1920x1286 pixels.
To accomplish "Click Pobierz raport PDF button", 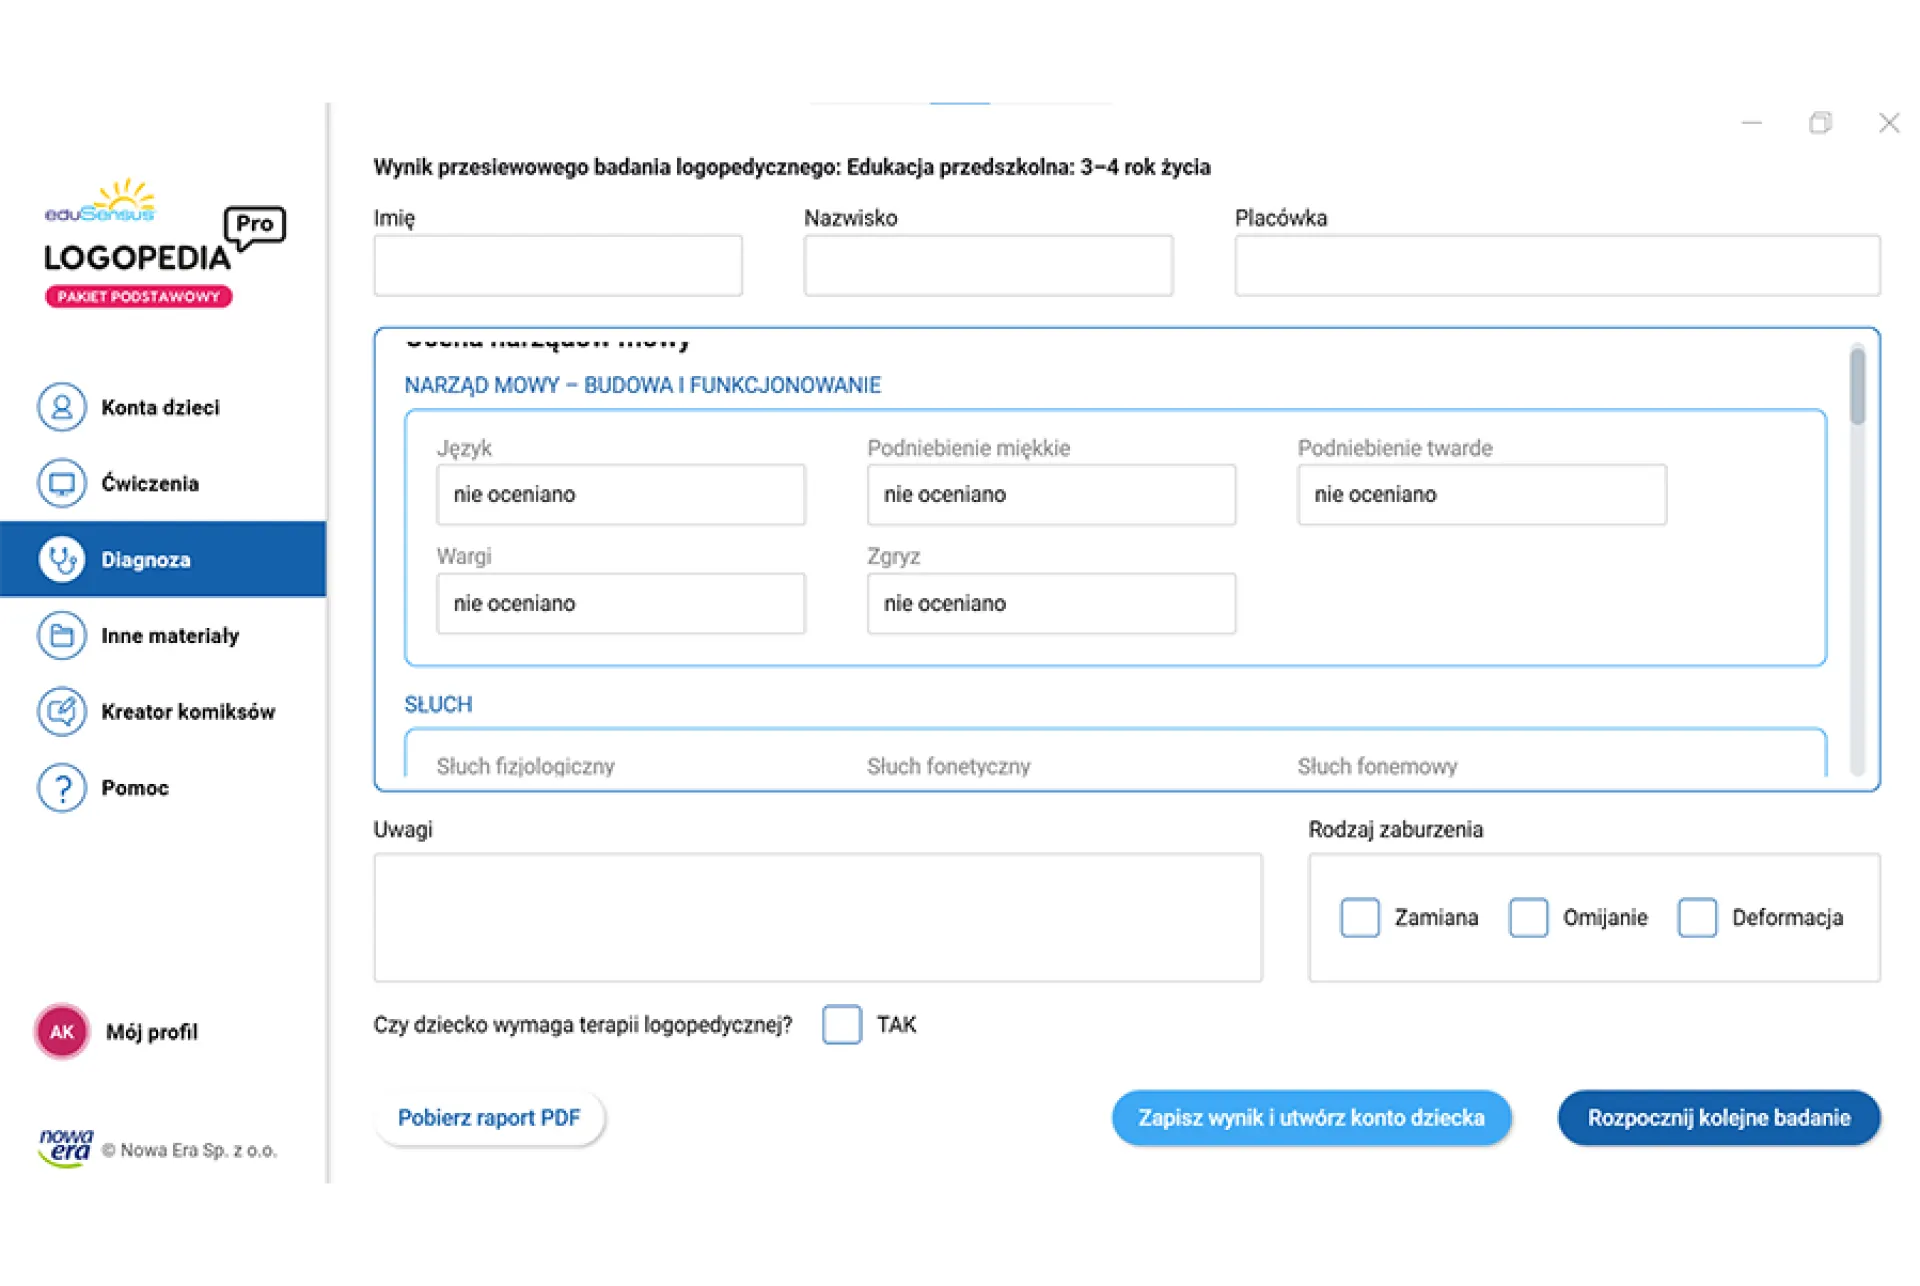I will point(489,1118).
